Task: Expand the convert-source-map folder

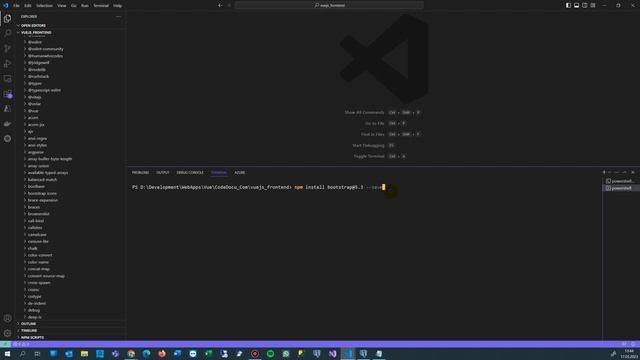Action: [46, 276]
